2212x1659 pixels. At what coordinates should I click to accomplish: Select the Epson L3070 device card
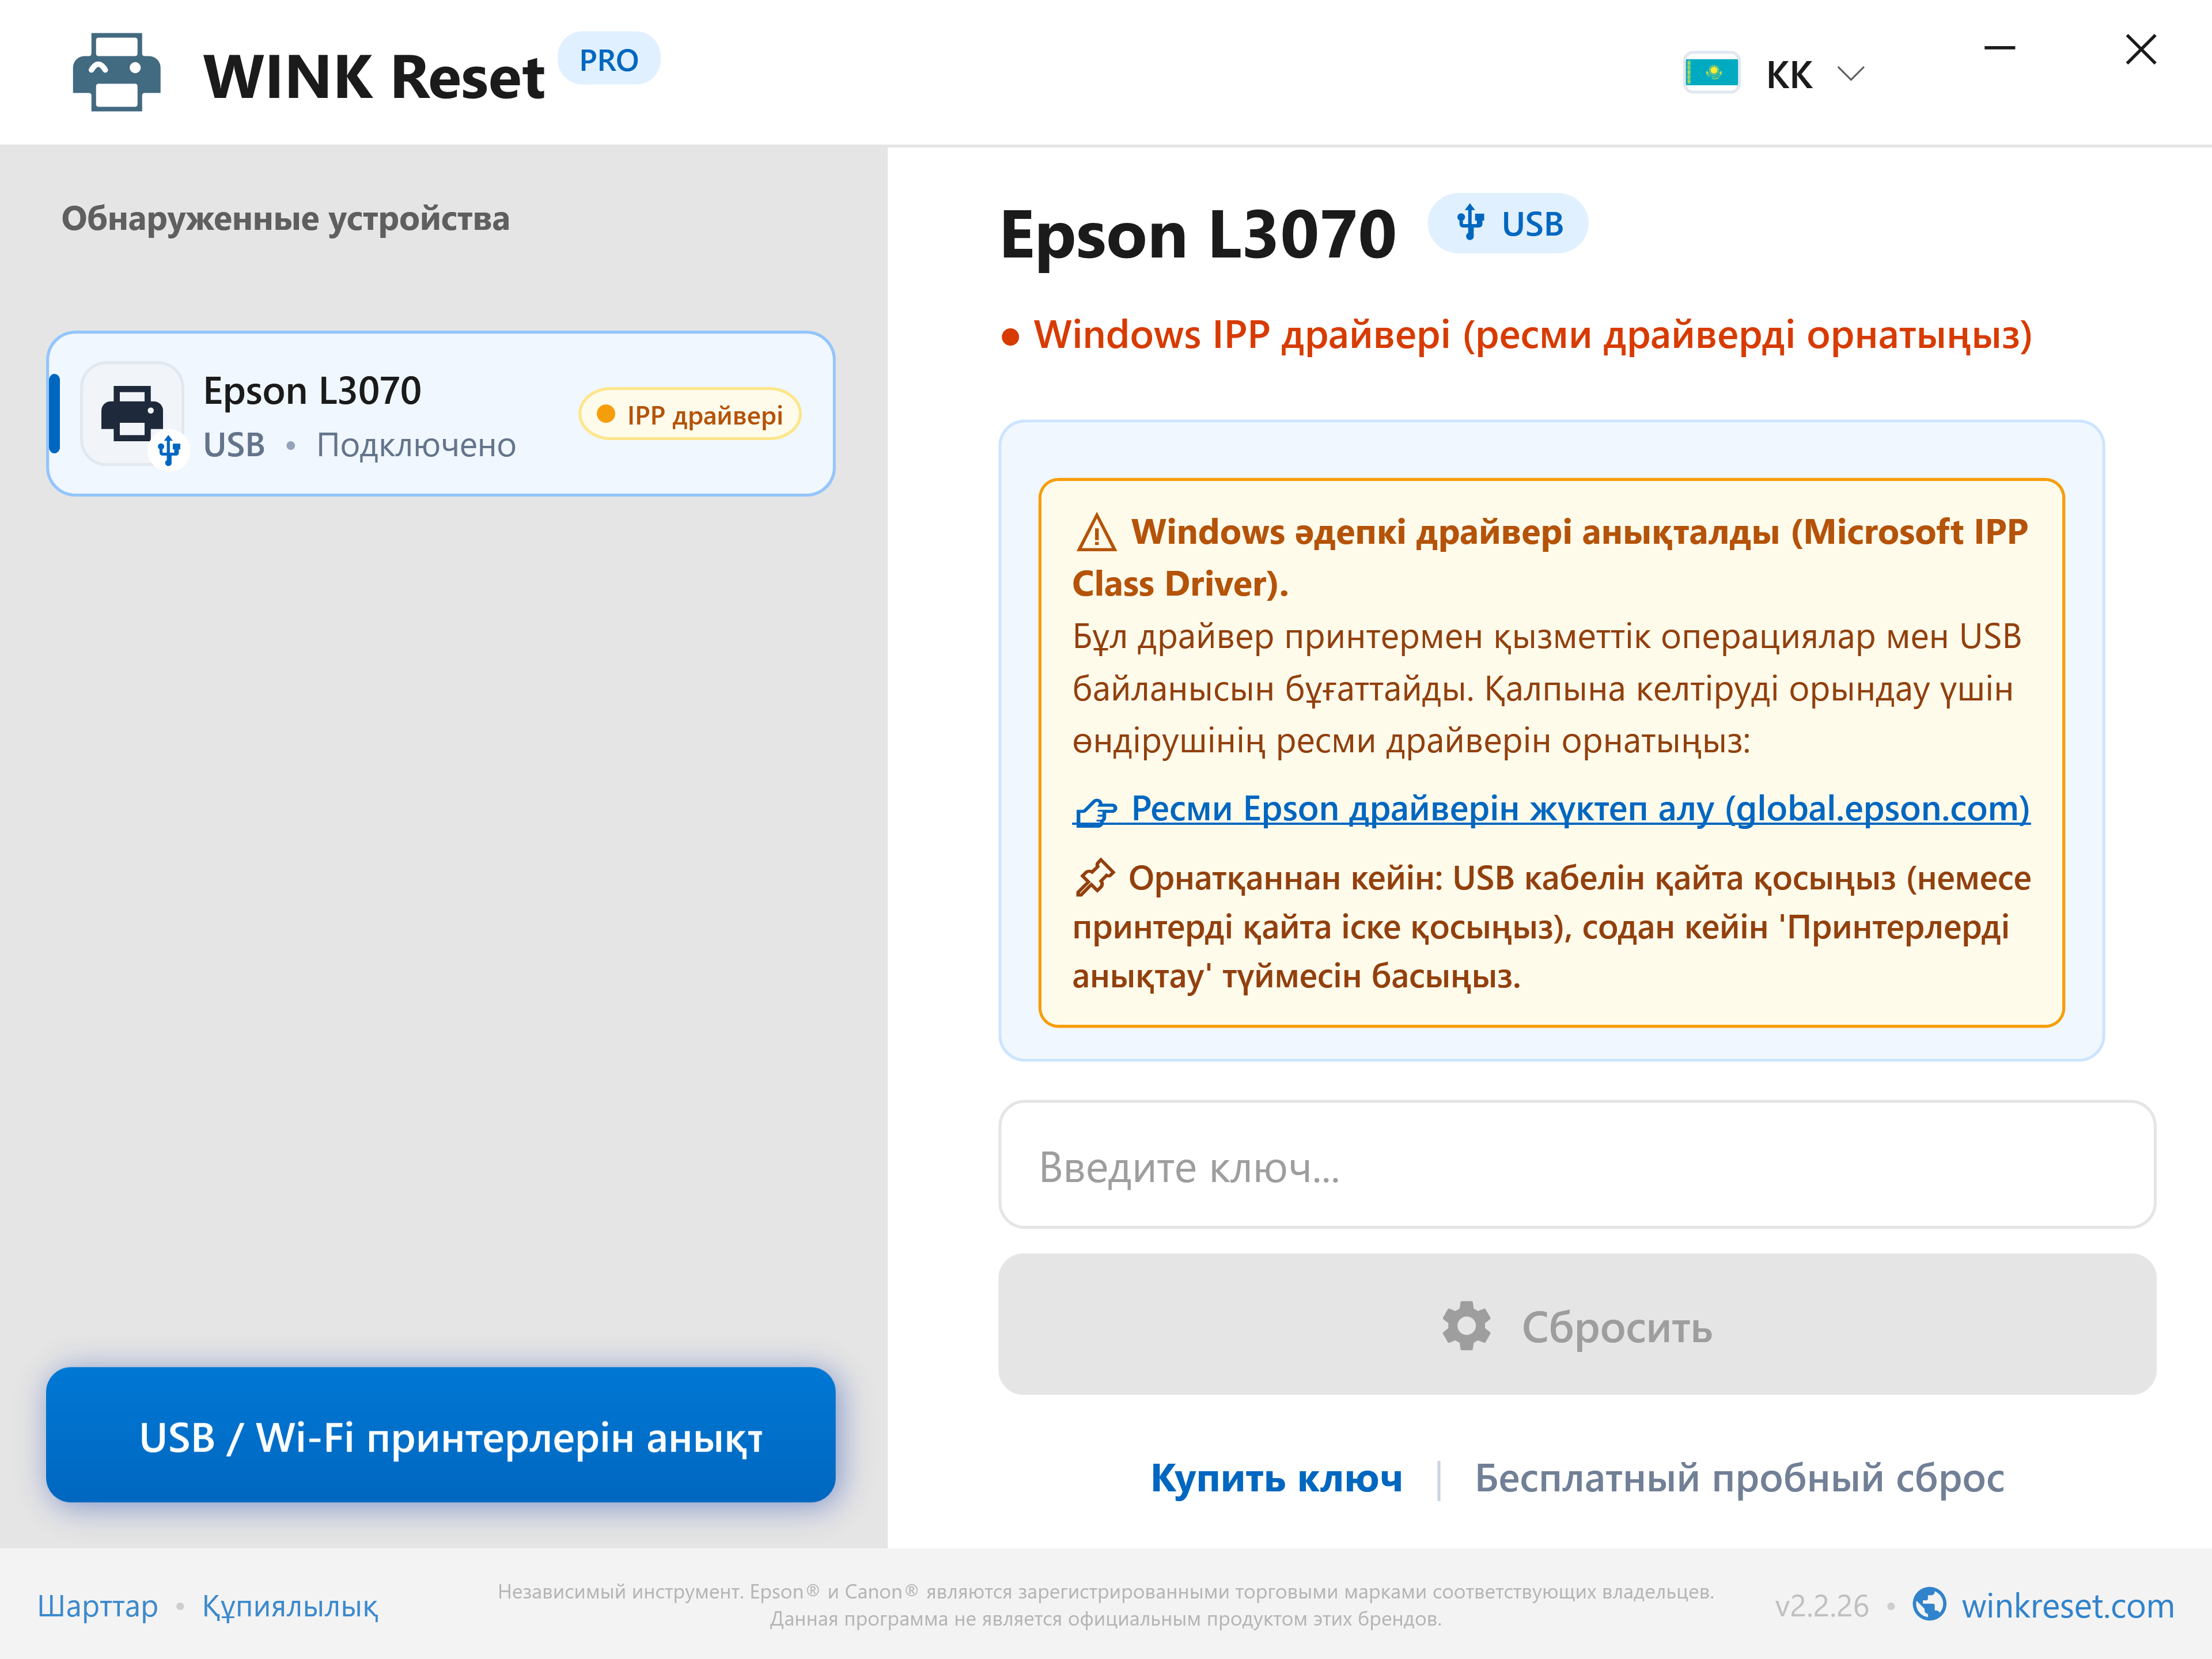[x=441, y=414]
